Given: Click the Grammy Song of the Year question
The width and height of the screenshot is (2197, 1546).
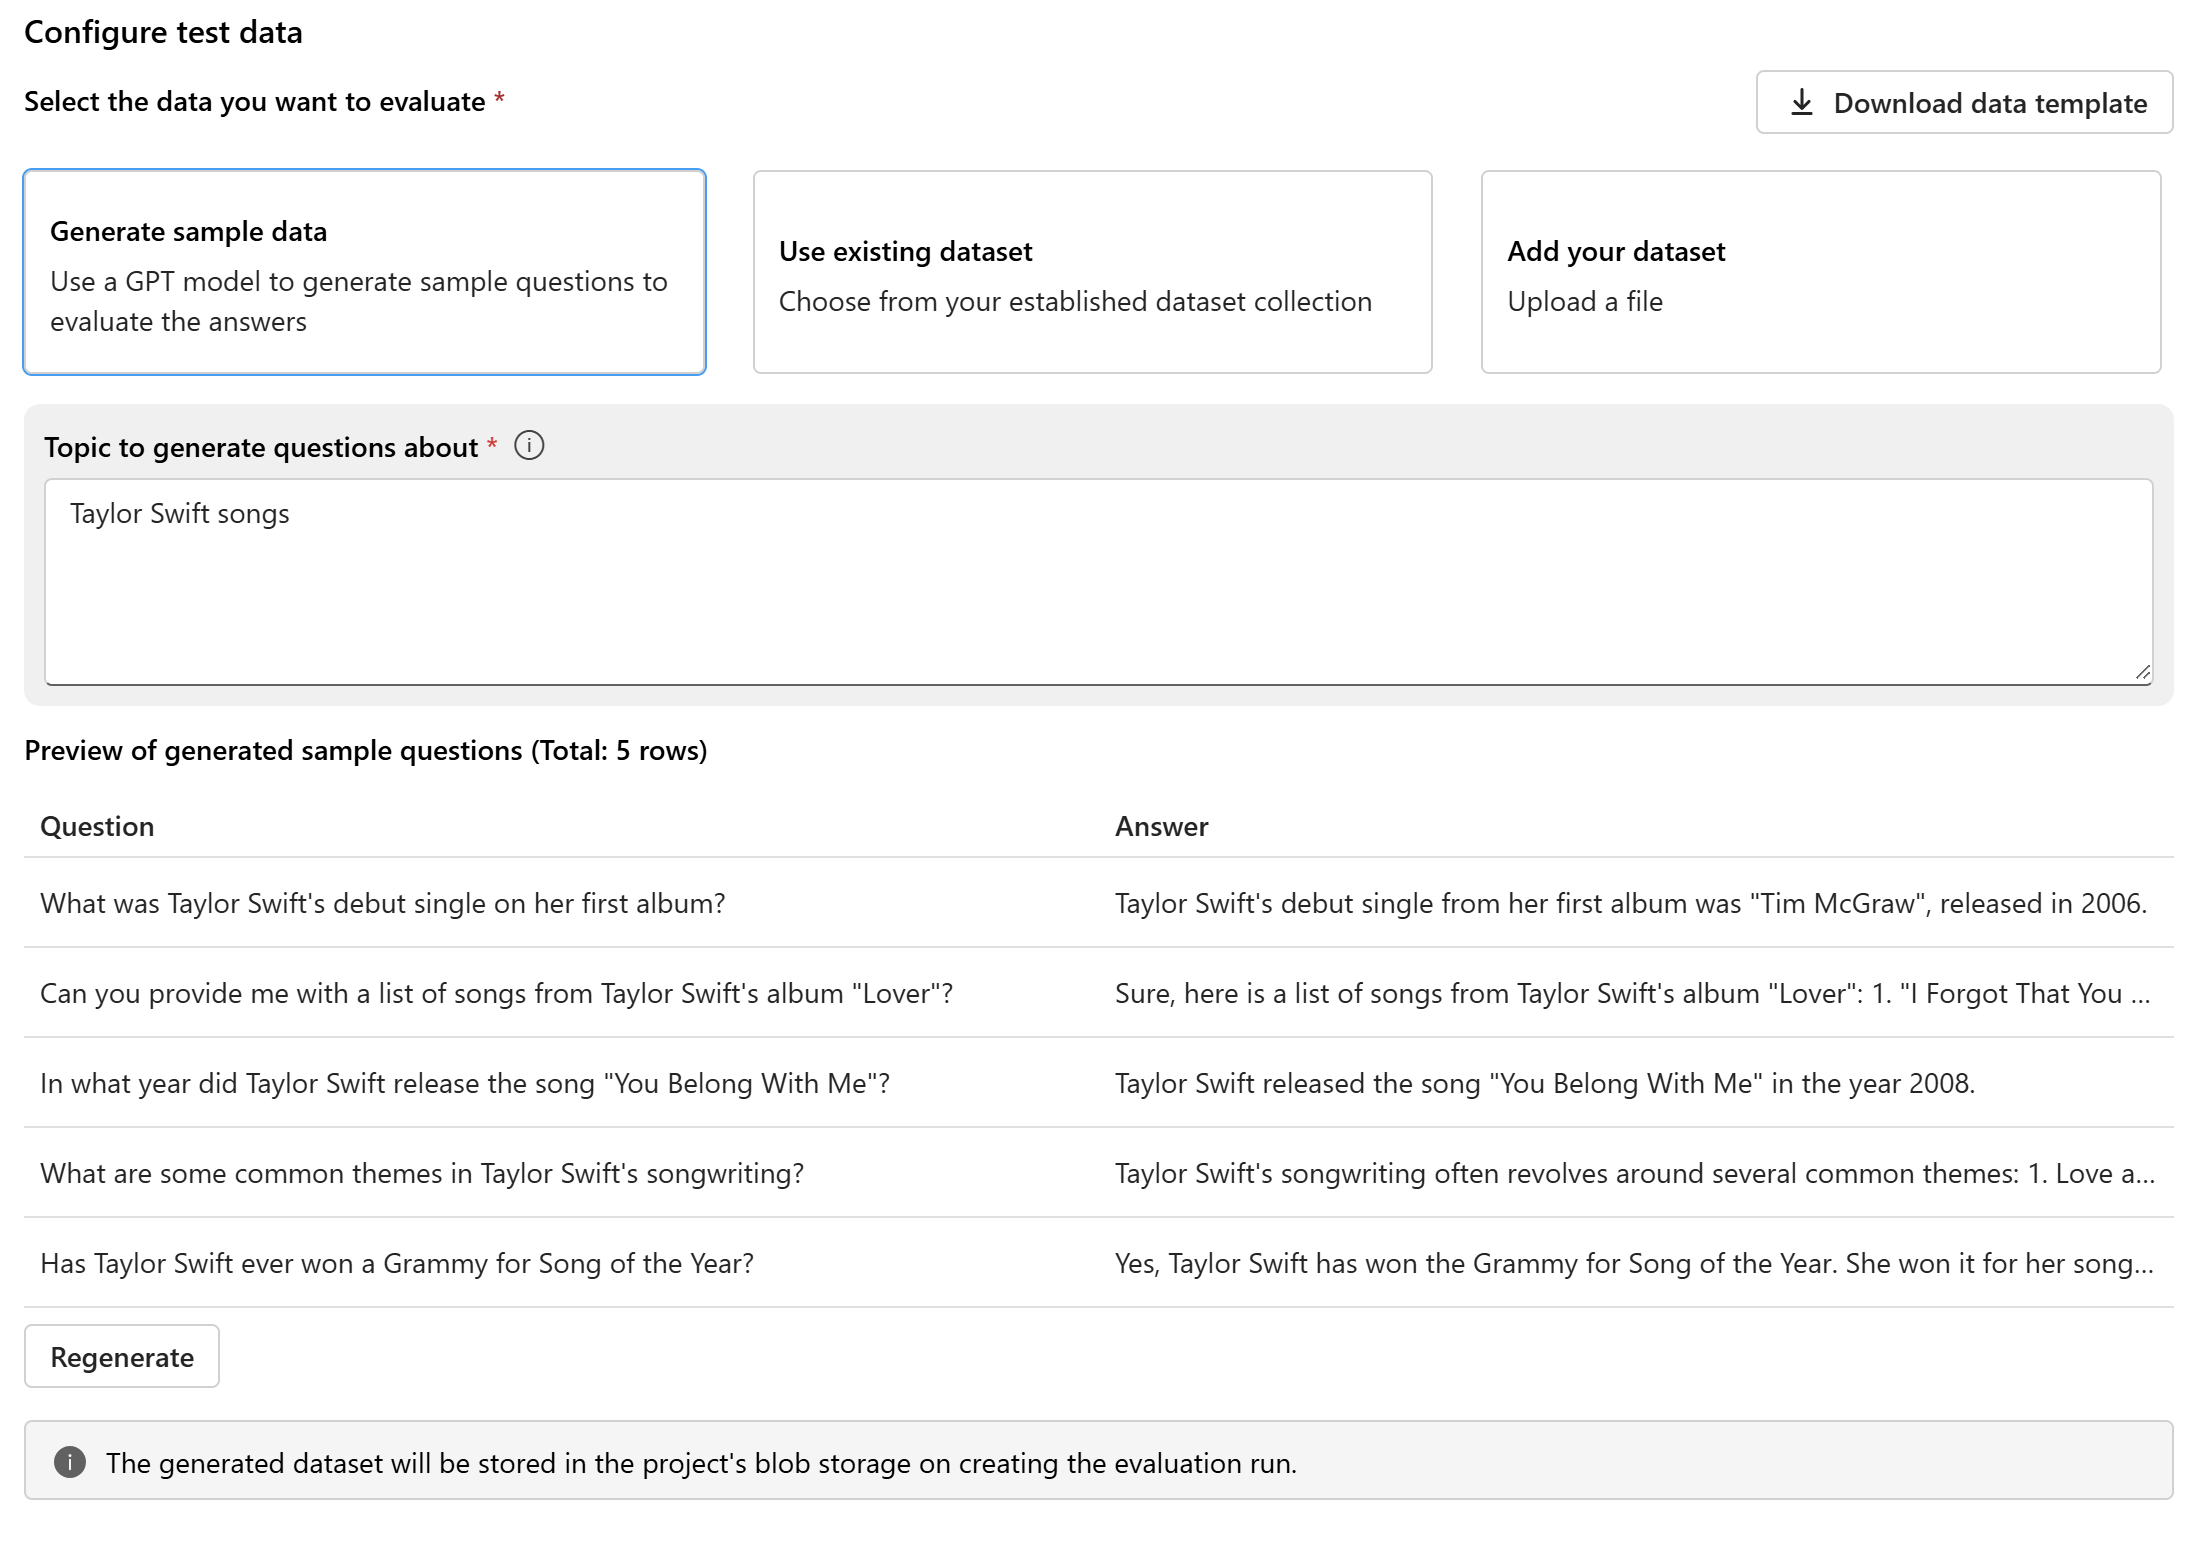Looking at the screenshot, I should pos(396,1263).
